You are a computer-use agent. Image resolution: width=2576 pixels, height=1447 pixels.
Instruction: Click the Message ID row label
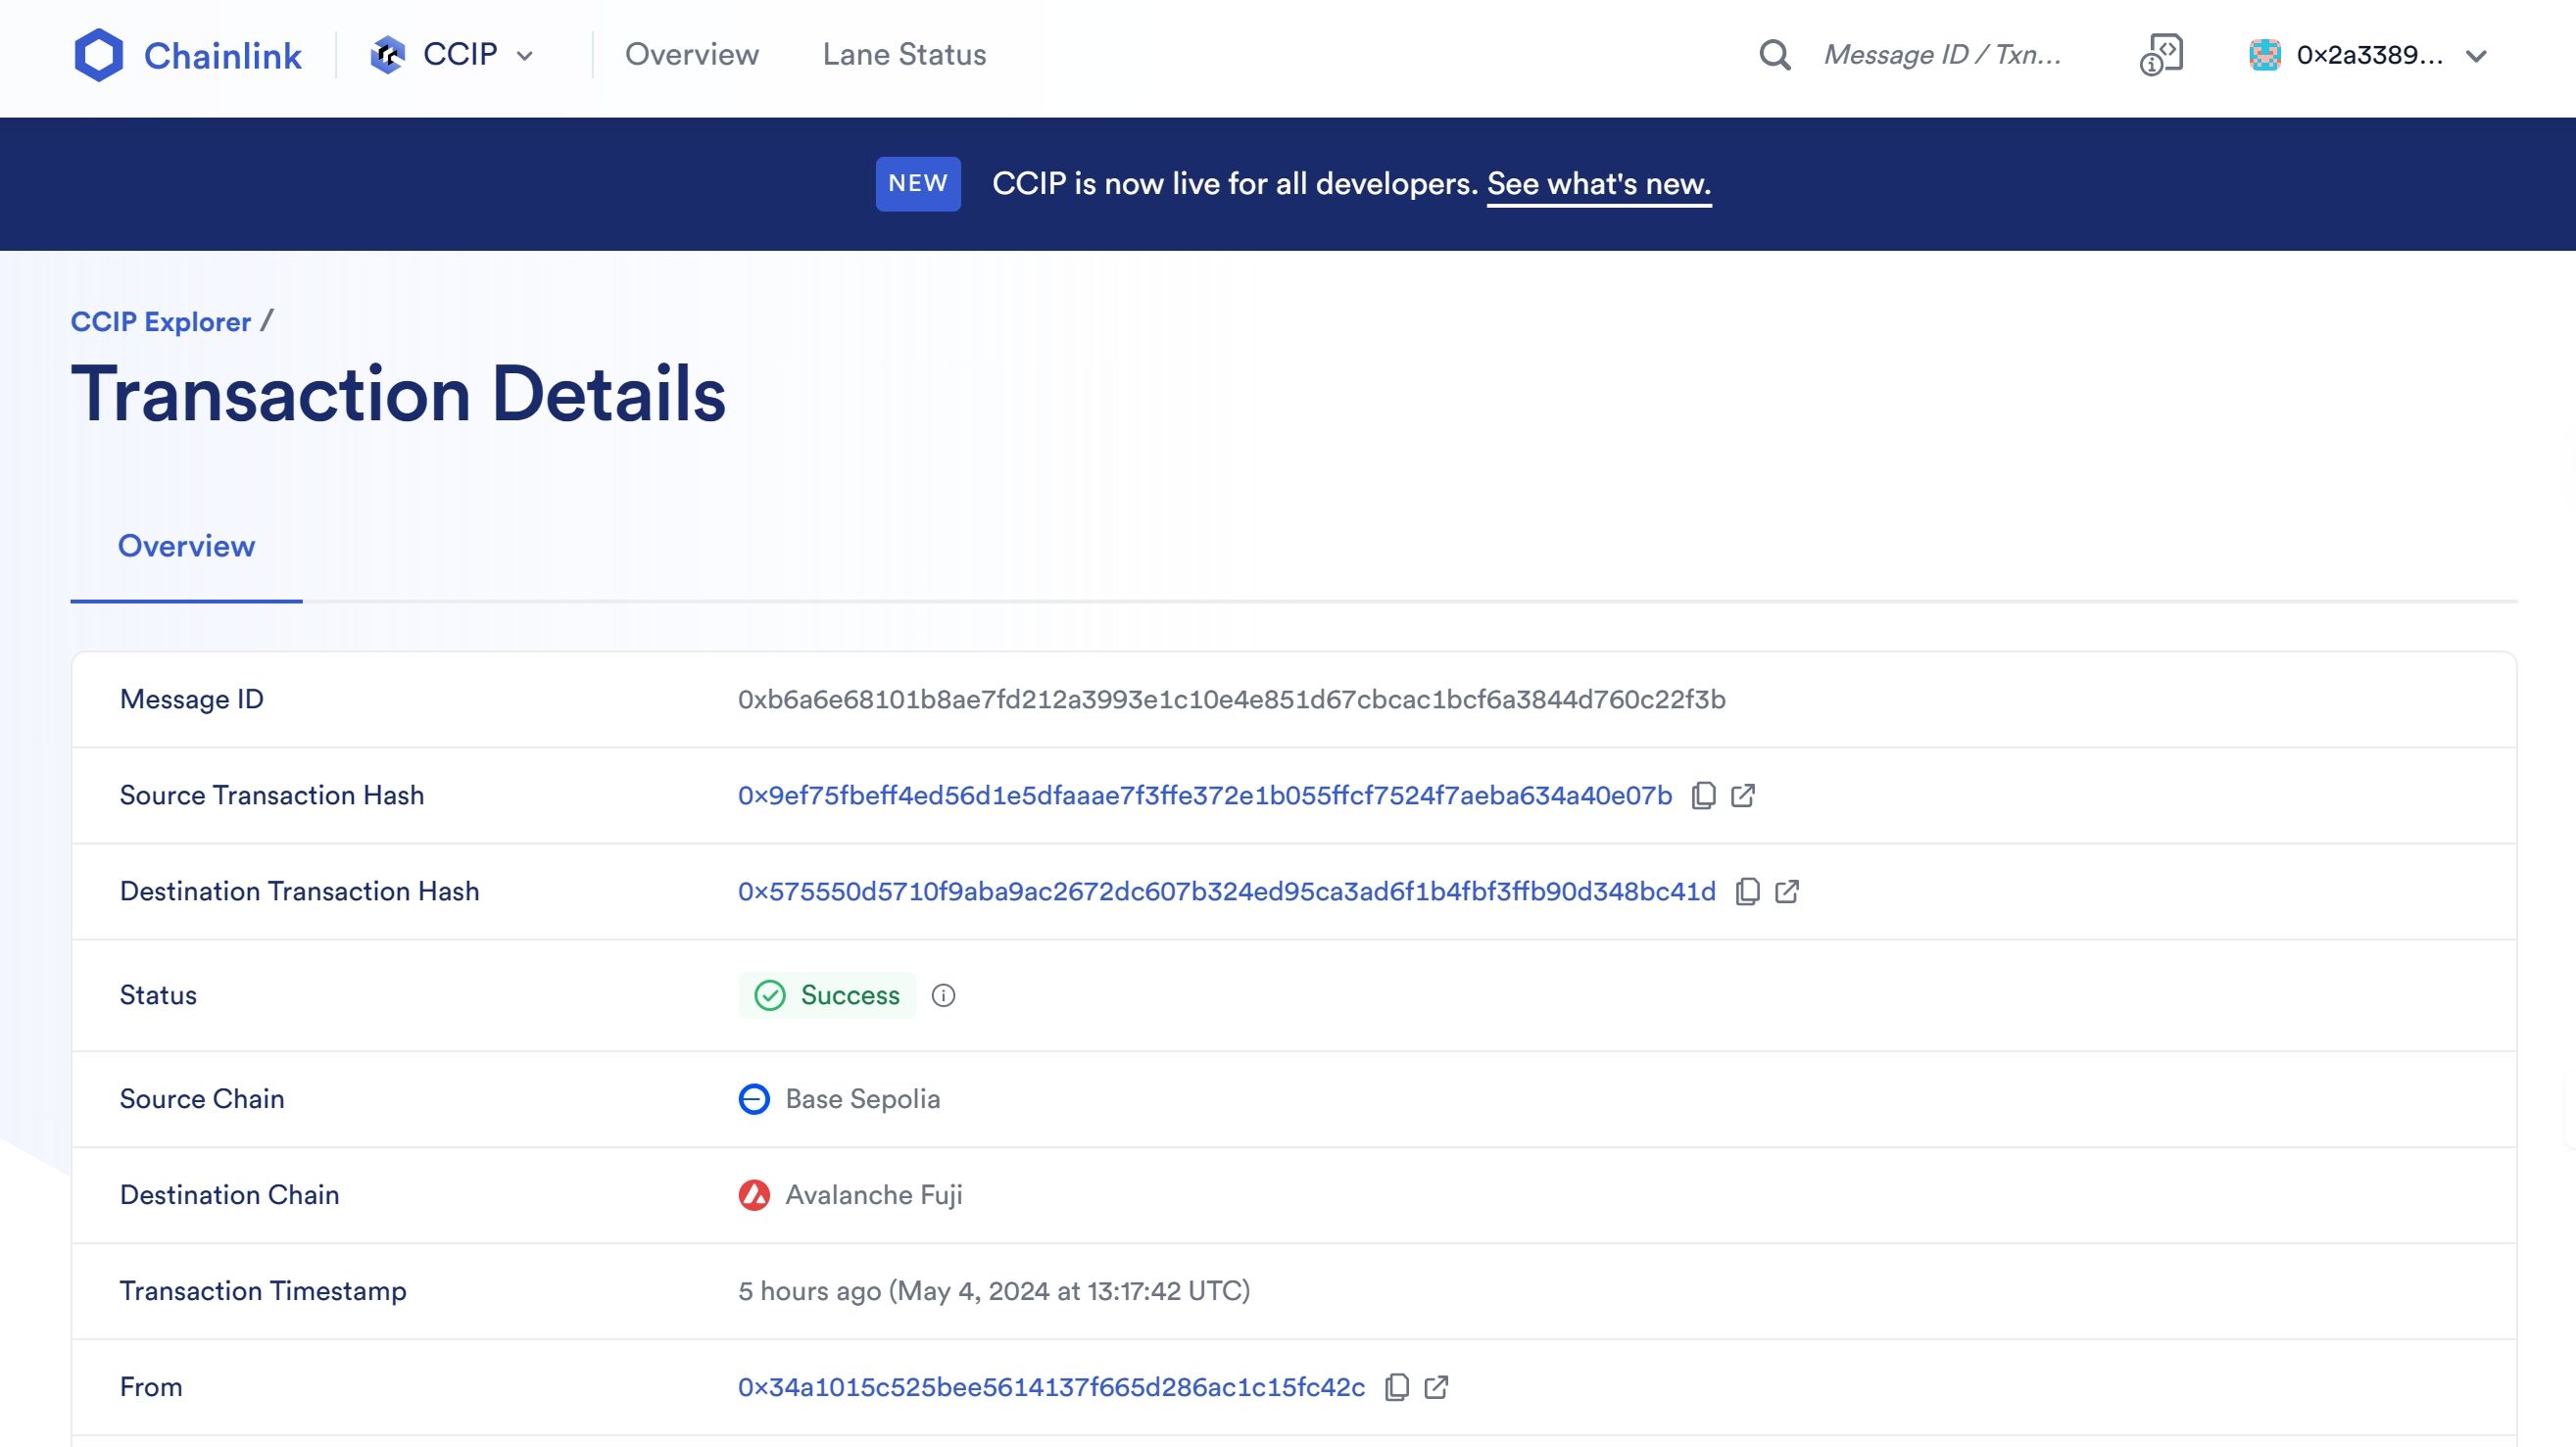click(x=191, y=700)
